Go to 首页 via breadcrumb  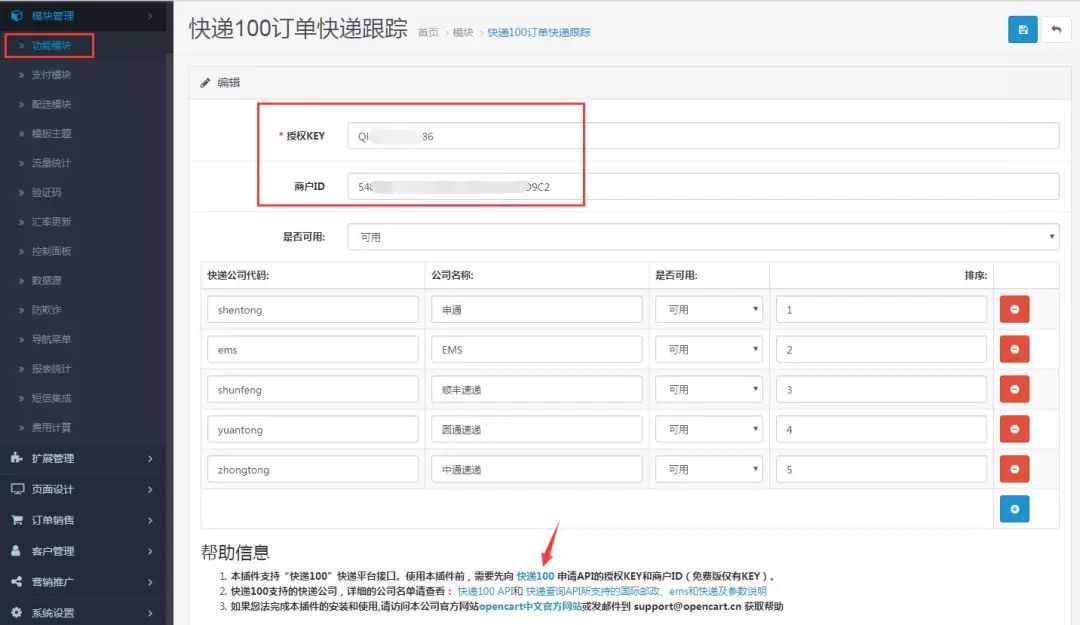coord(428,32)
